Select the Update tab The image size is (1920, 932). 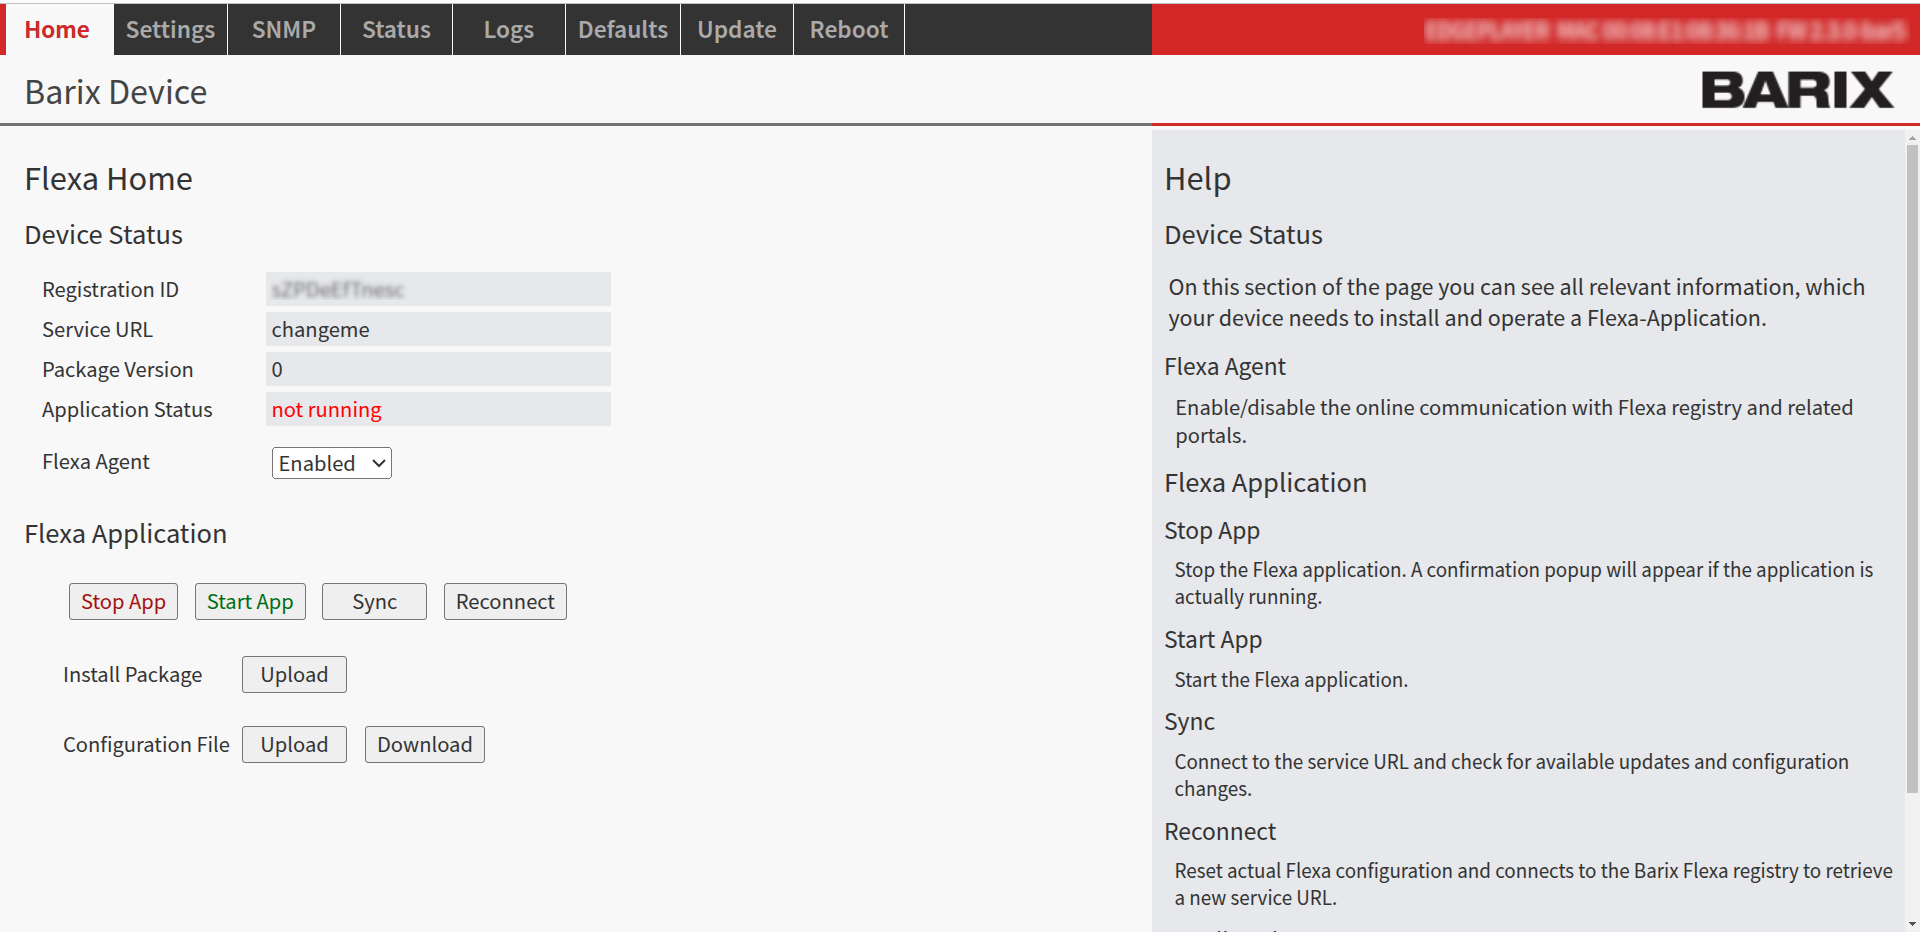point(736,30)
